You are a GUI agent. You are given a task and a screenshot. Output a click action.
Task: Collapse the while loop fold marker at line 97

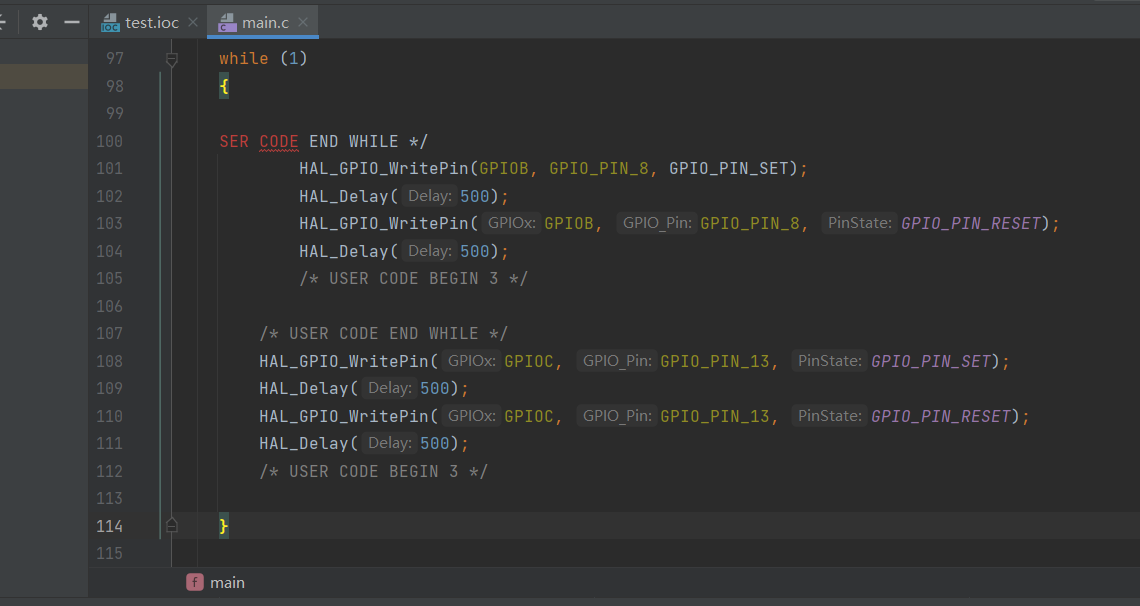pos(172,59)
